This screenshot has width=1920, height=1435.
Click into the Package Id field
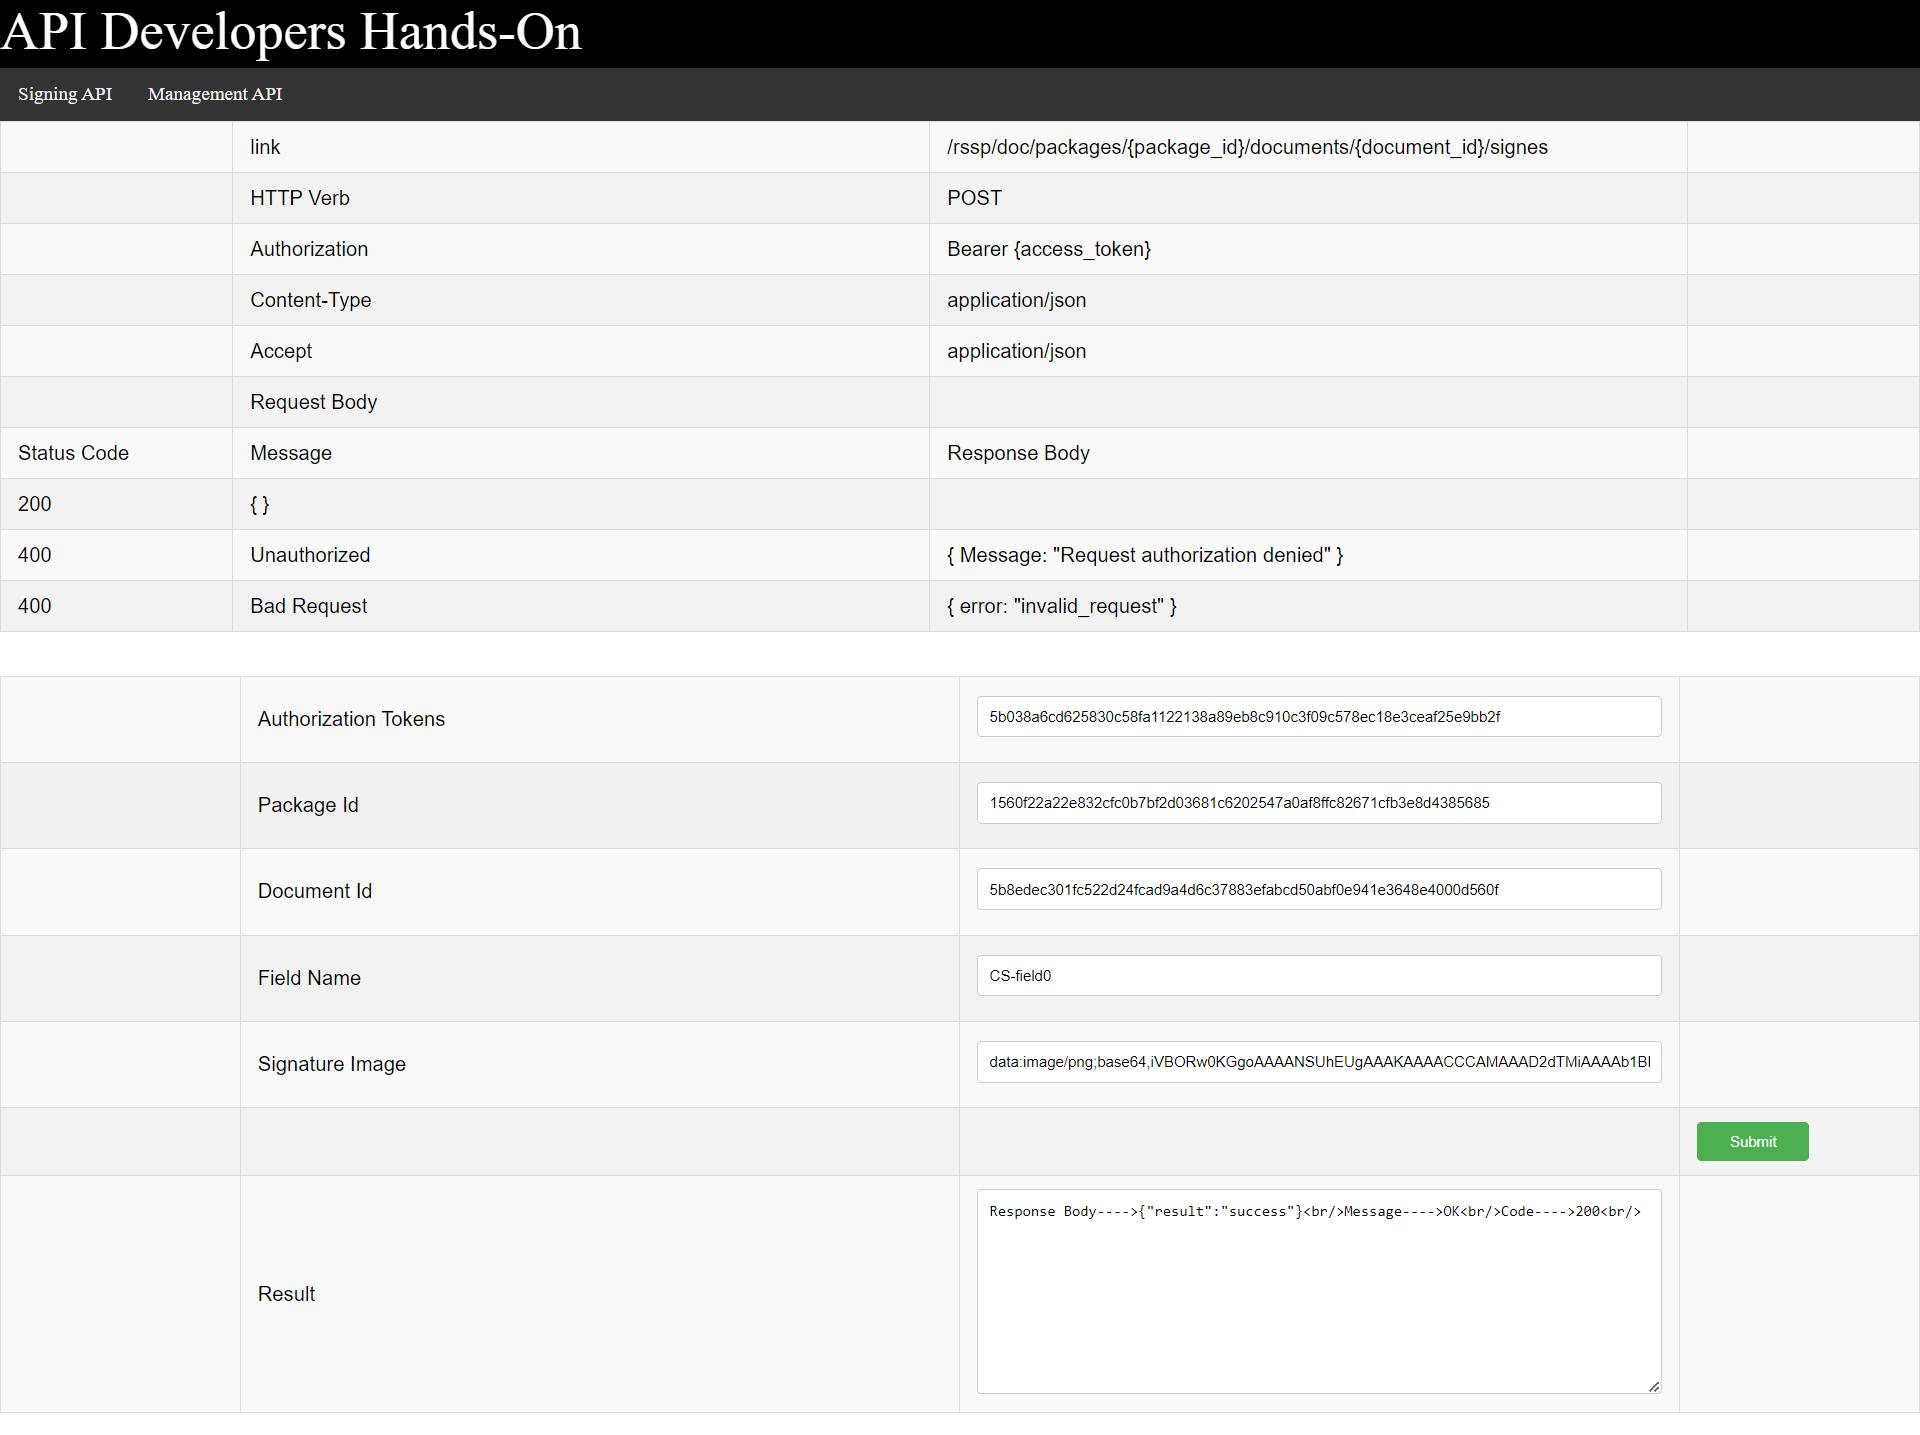1318,803
